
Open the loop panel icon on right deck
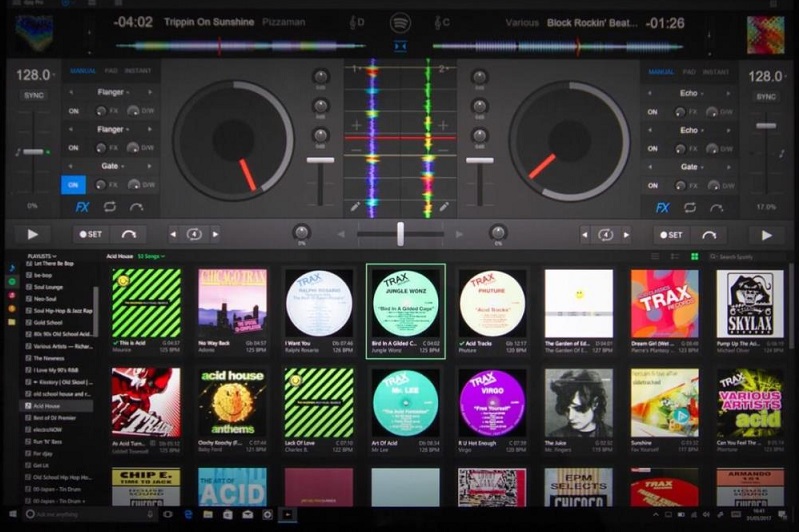[690, 207]
